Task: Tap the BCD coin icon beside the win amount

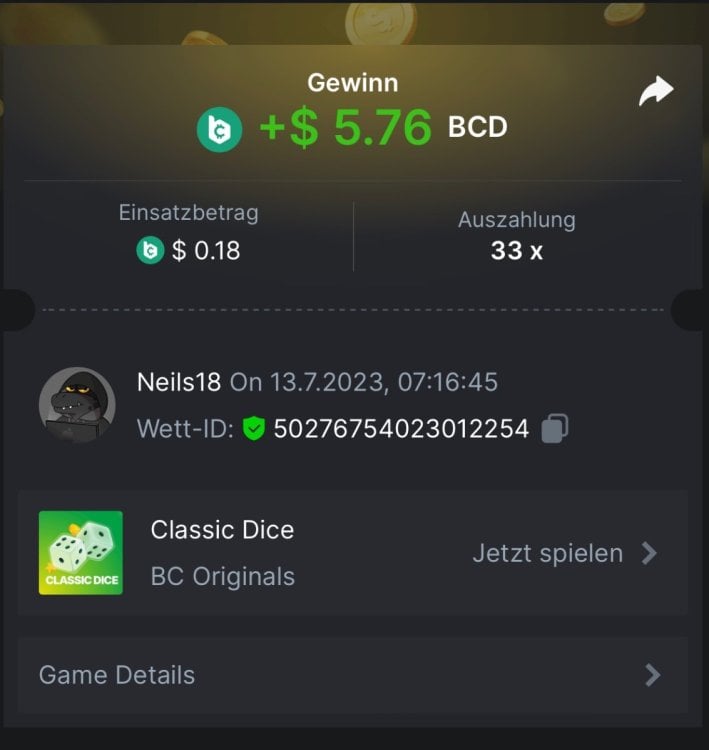Action: (219, 129)
